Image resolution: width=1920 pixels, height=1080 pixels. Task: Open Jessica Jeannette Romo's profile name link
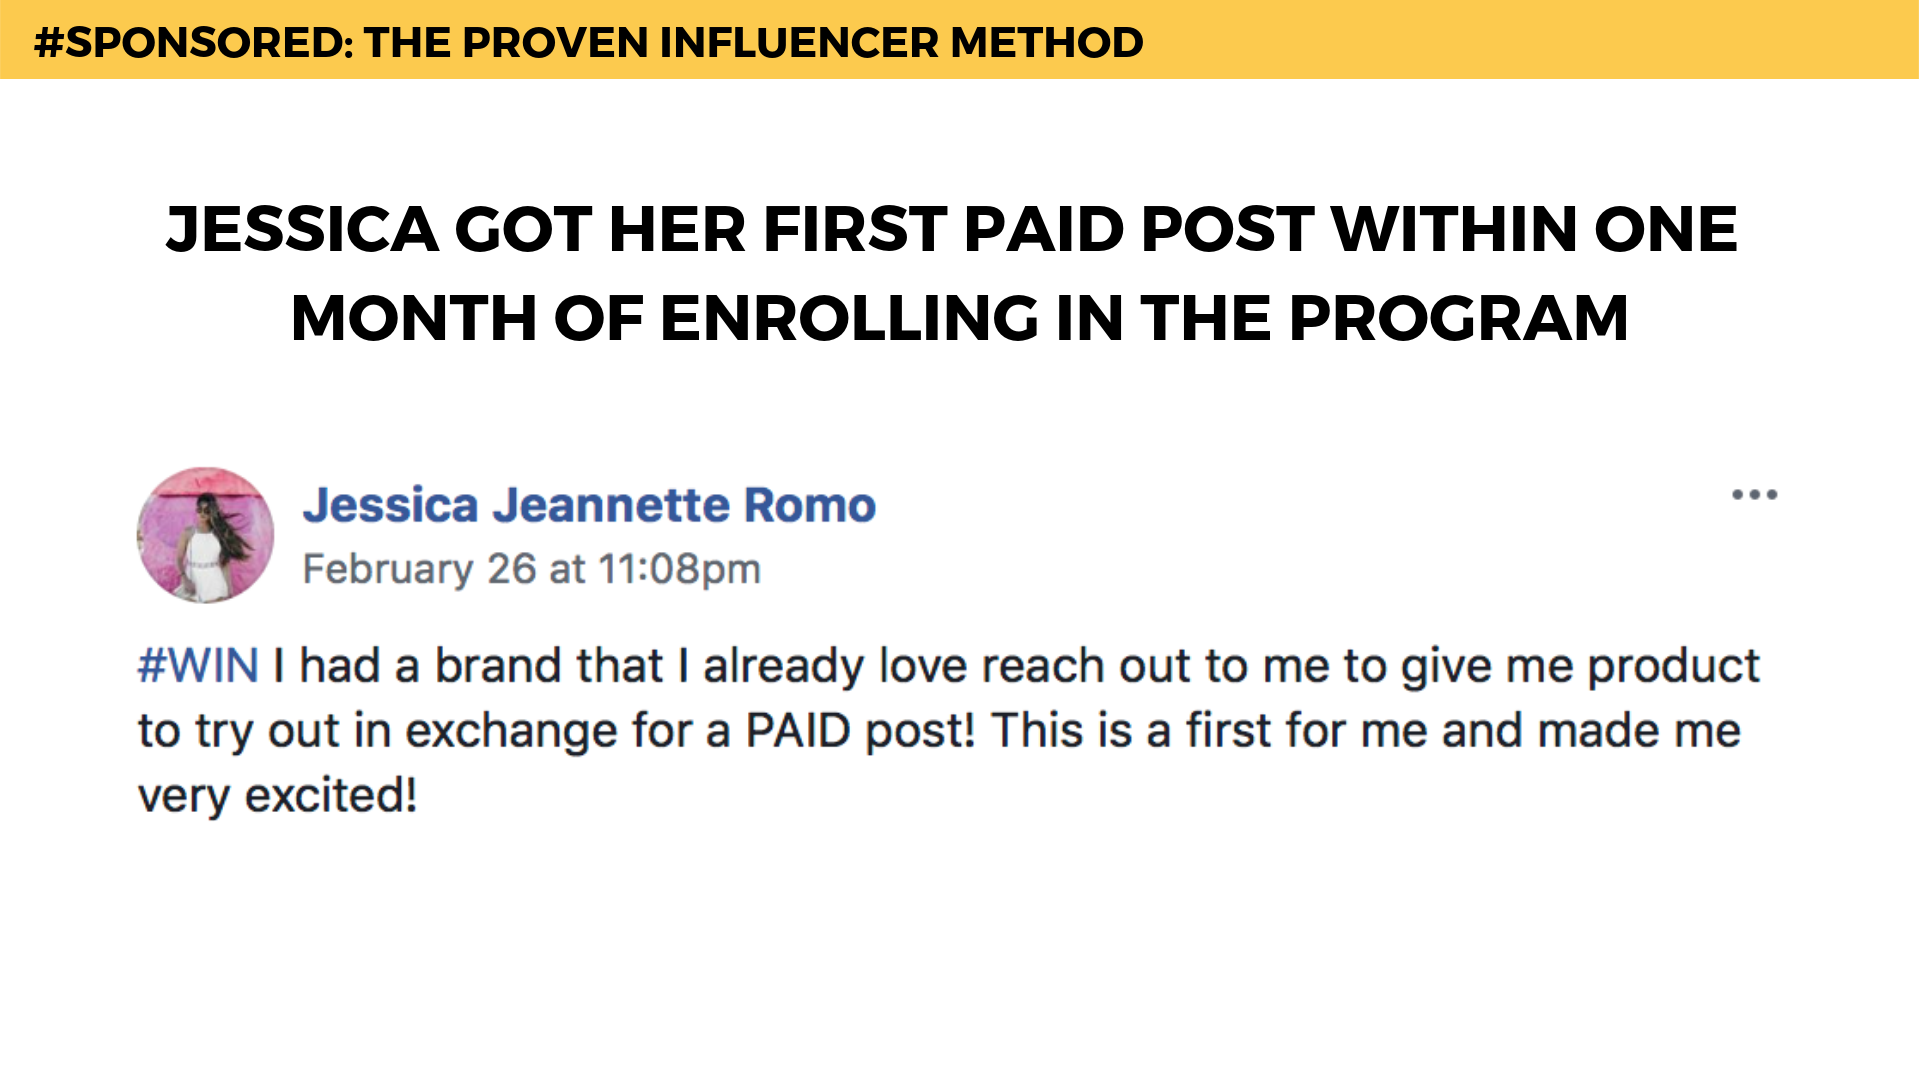pyautogui.click(x=589, y=505)
